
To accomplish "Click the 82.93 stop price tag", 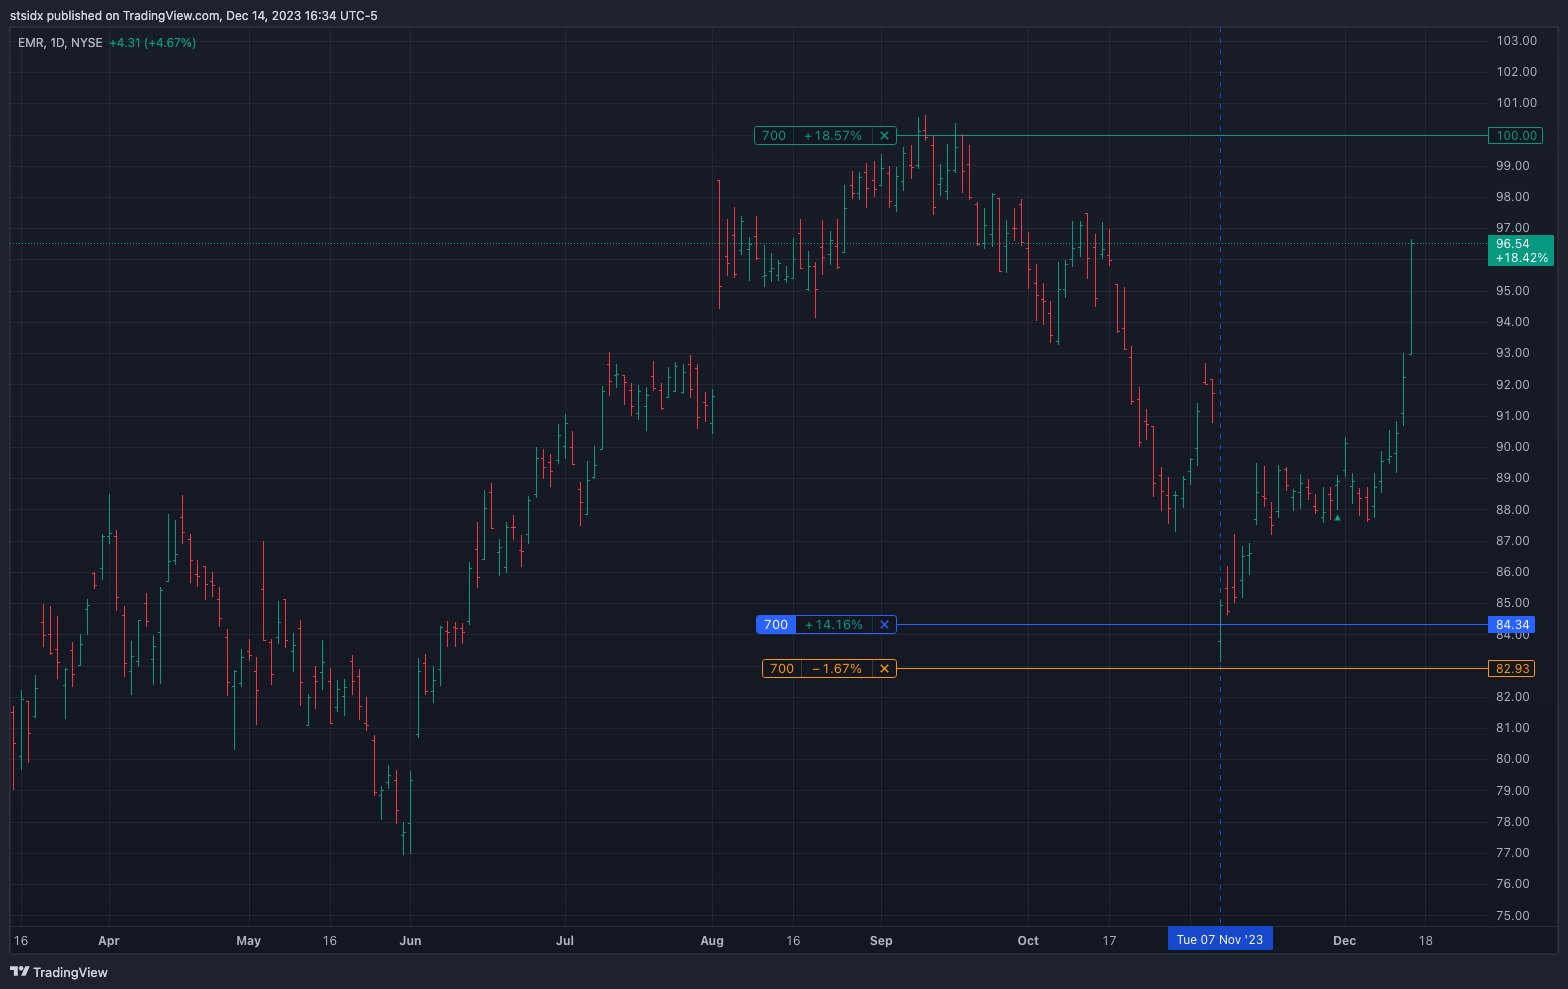I will (1512, 669).
